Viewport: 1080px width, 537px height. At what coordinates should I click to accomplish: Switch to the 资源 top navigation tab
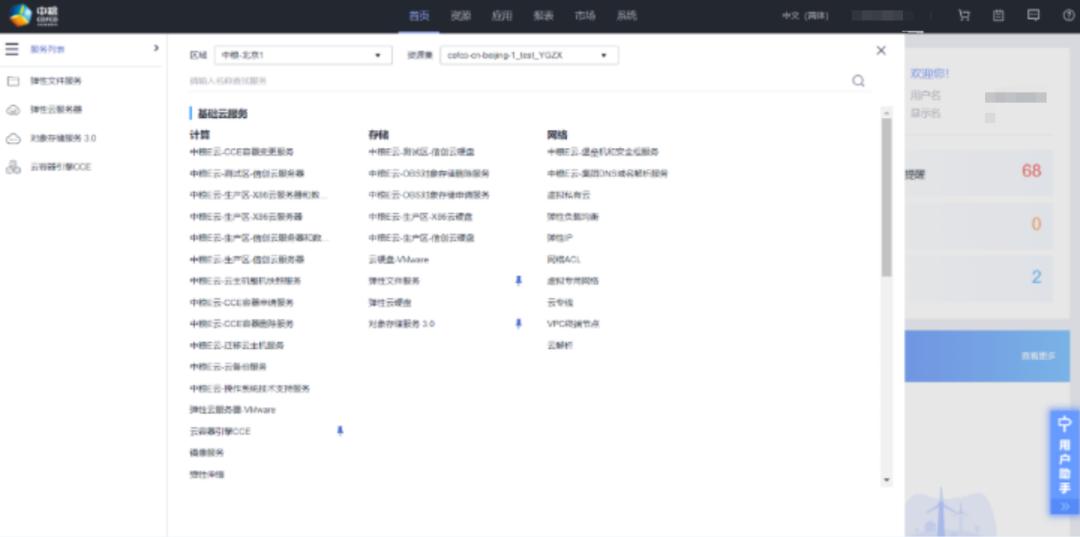coord(460,15)
